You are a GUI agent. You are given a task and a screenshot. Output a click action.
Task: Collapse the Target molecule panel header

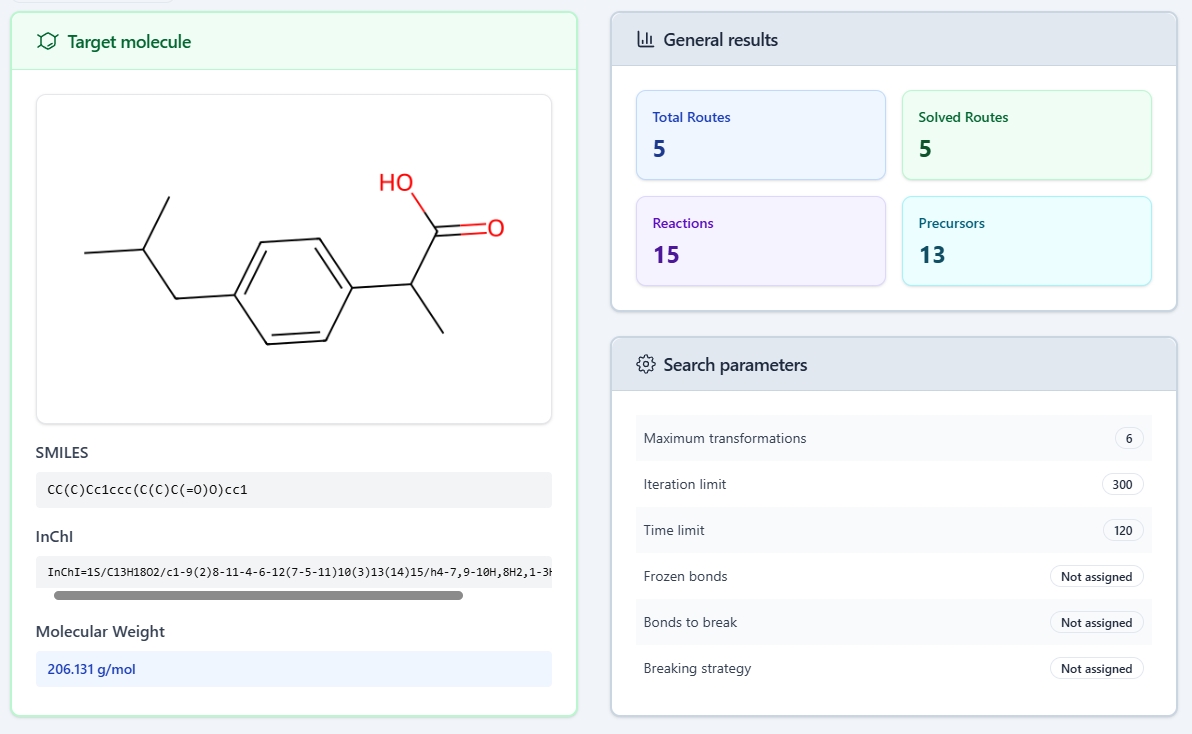(293, 42)
